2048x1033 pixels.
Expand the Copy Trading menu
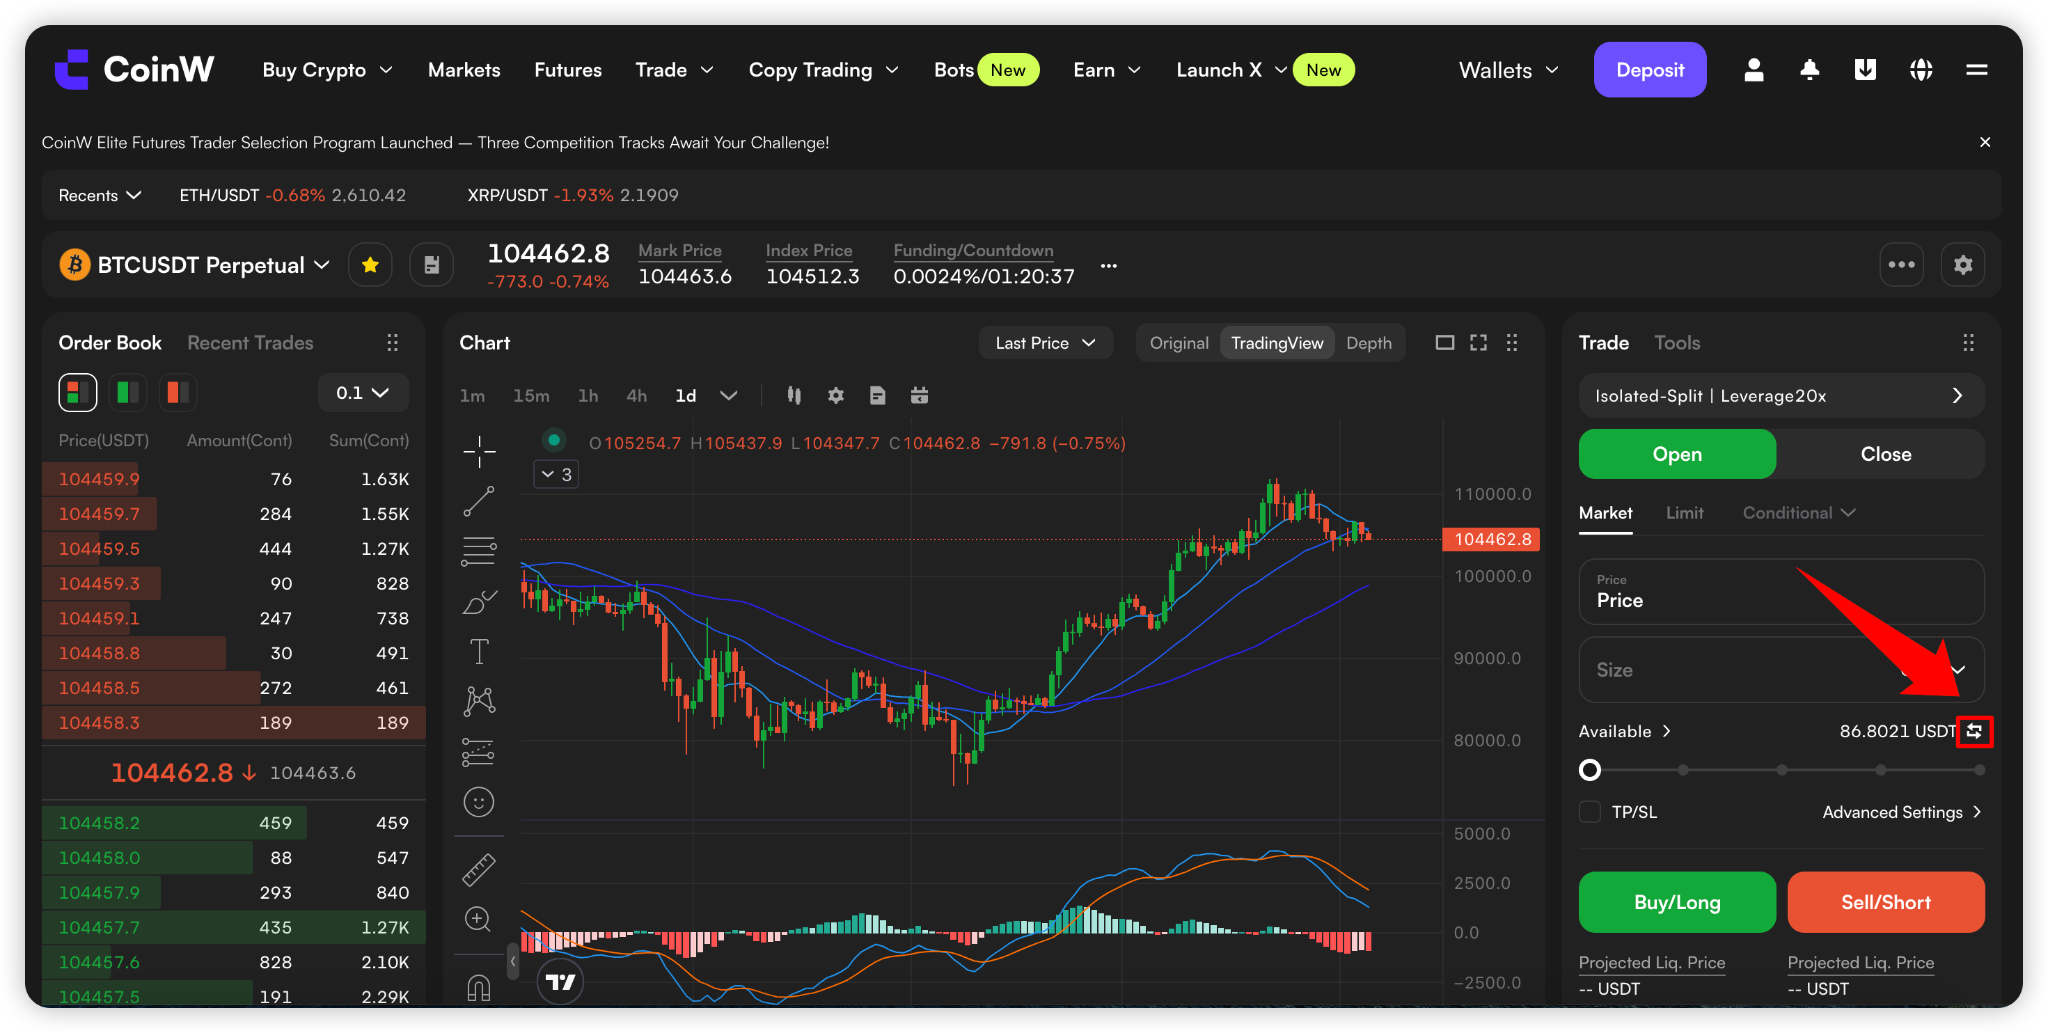tap(824, 70)
